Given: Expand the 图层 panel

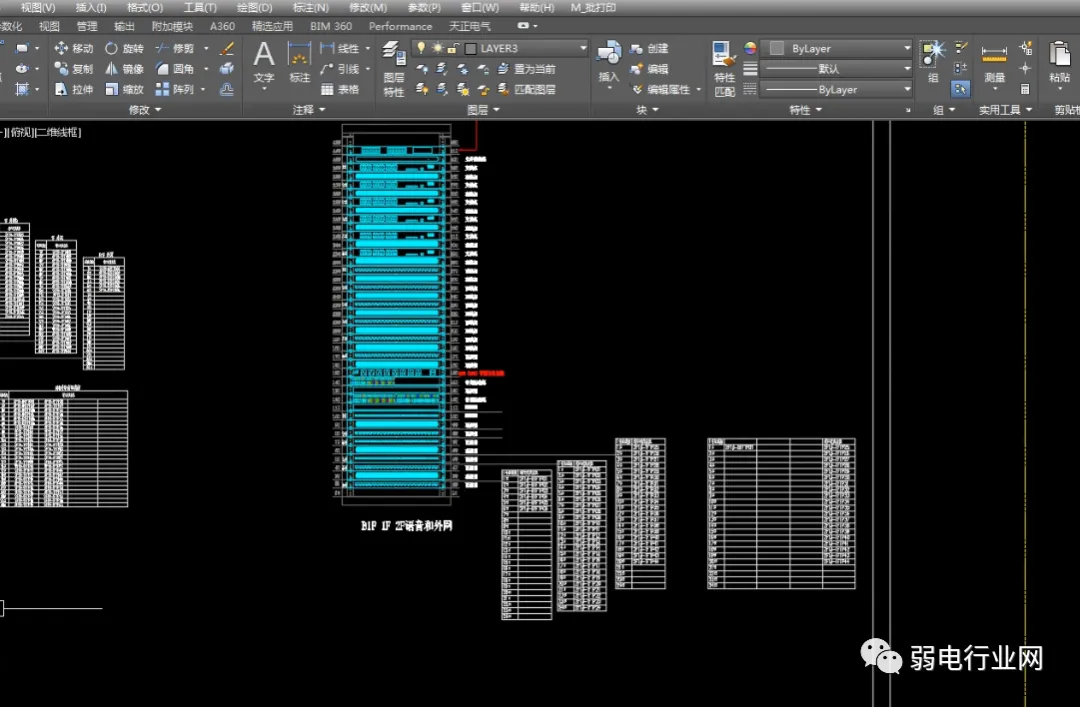Looking at the screenshot, I should [484, 110].
